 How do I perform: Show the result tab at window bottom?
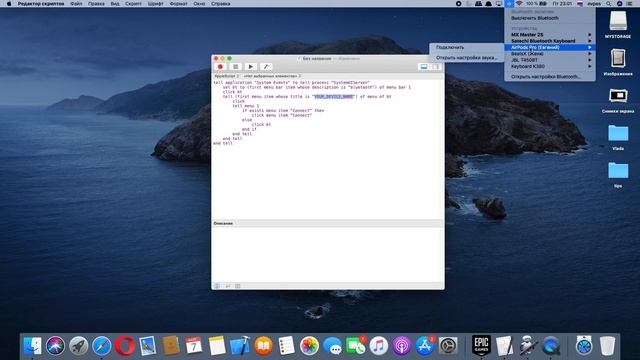click(x=227, y=286)
